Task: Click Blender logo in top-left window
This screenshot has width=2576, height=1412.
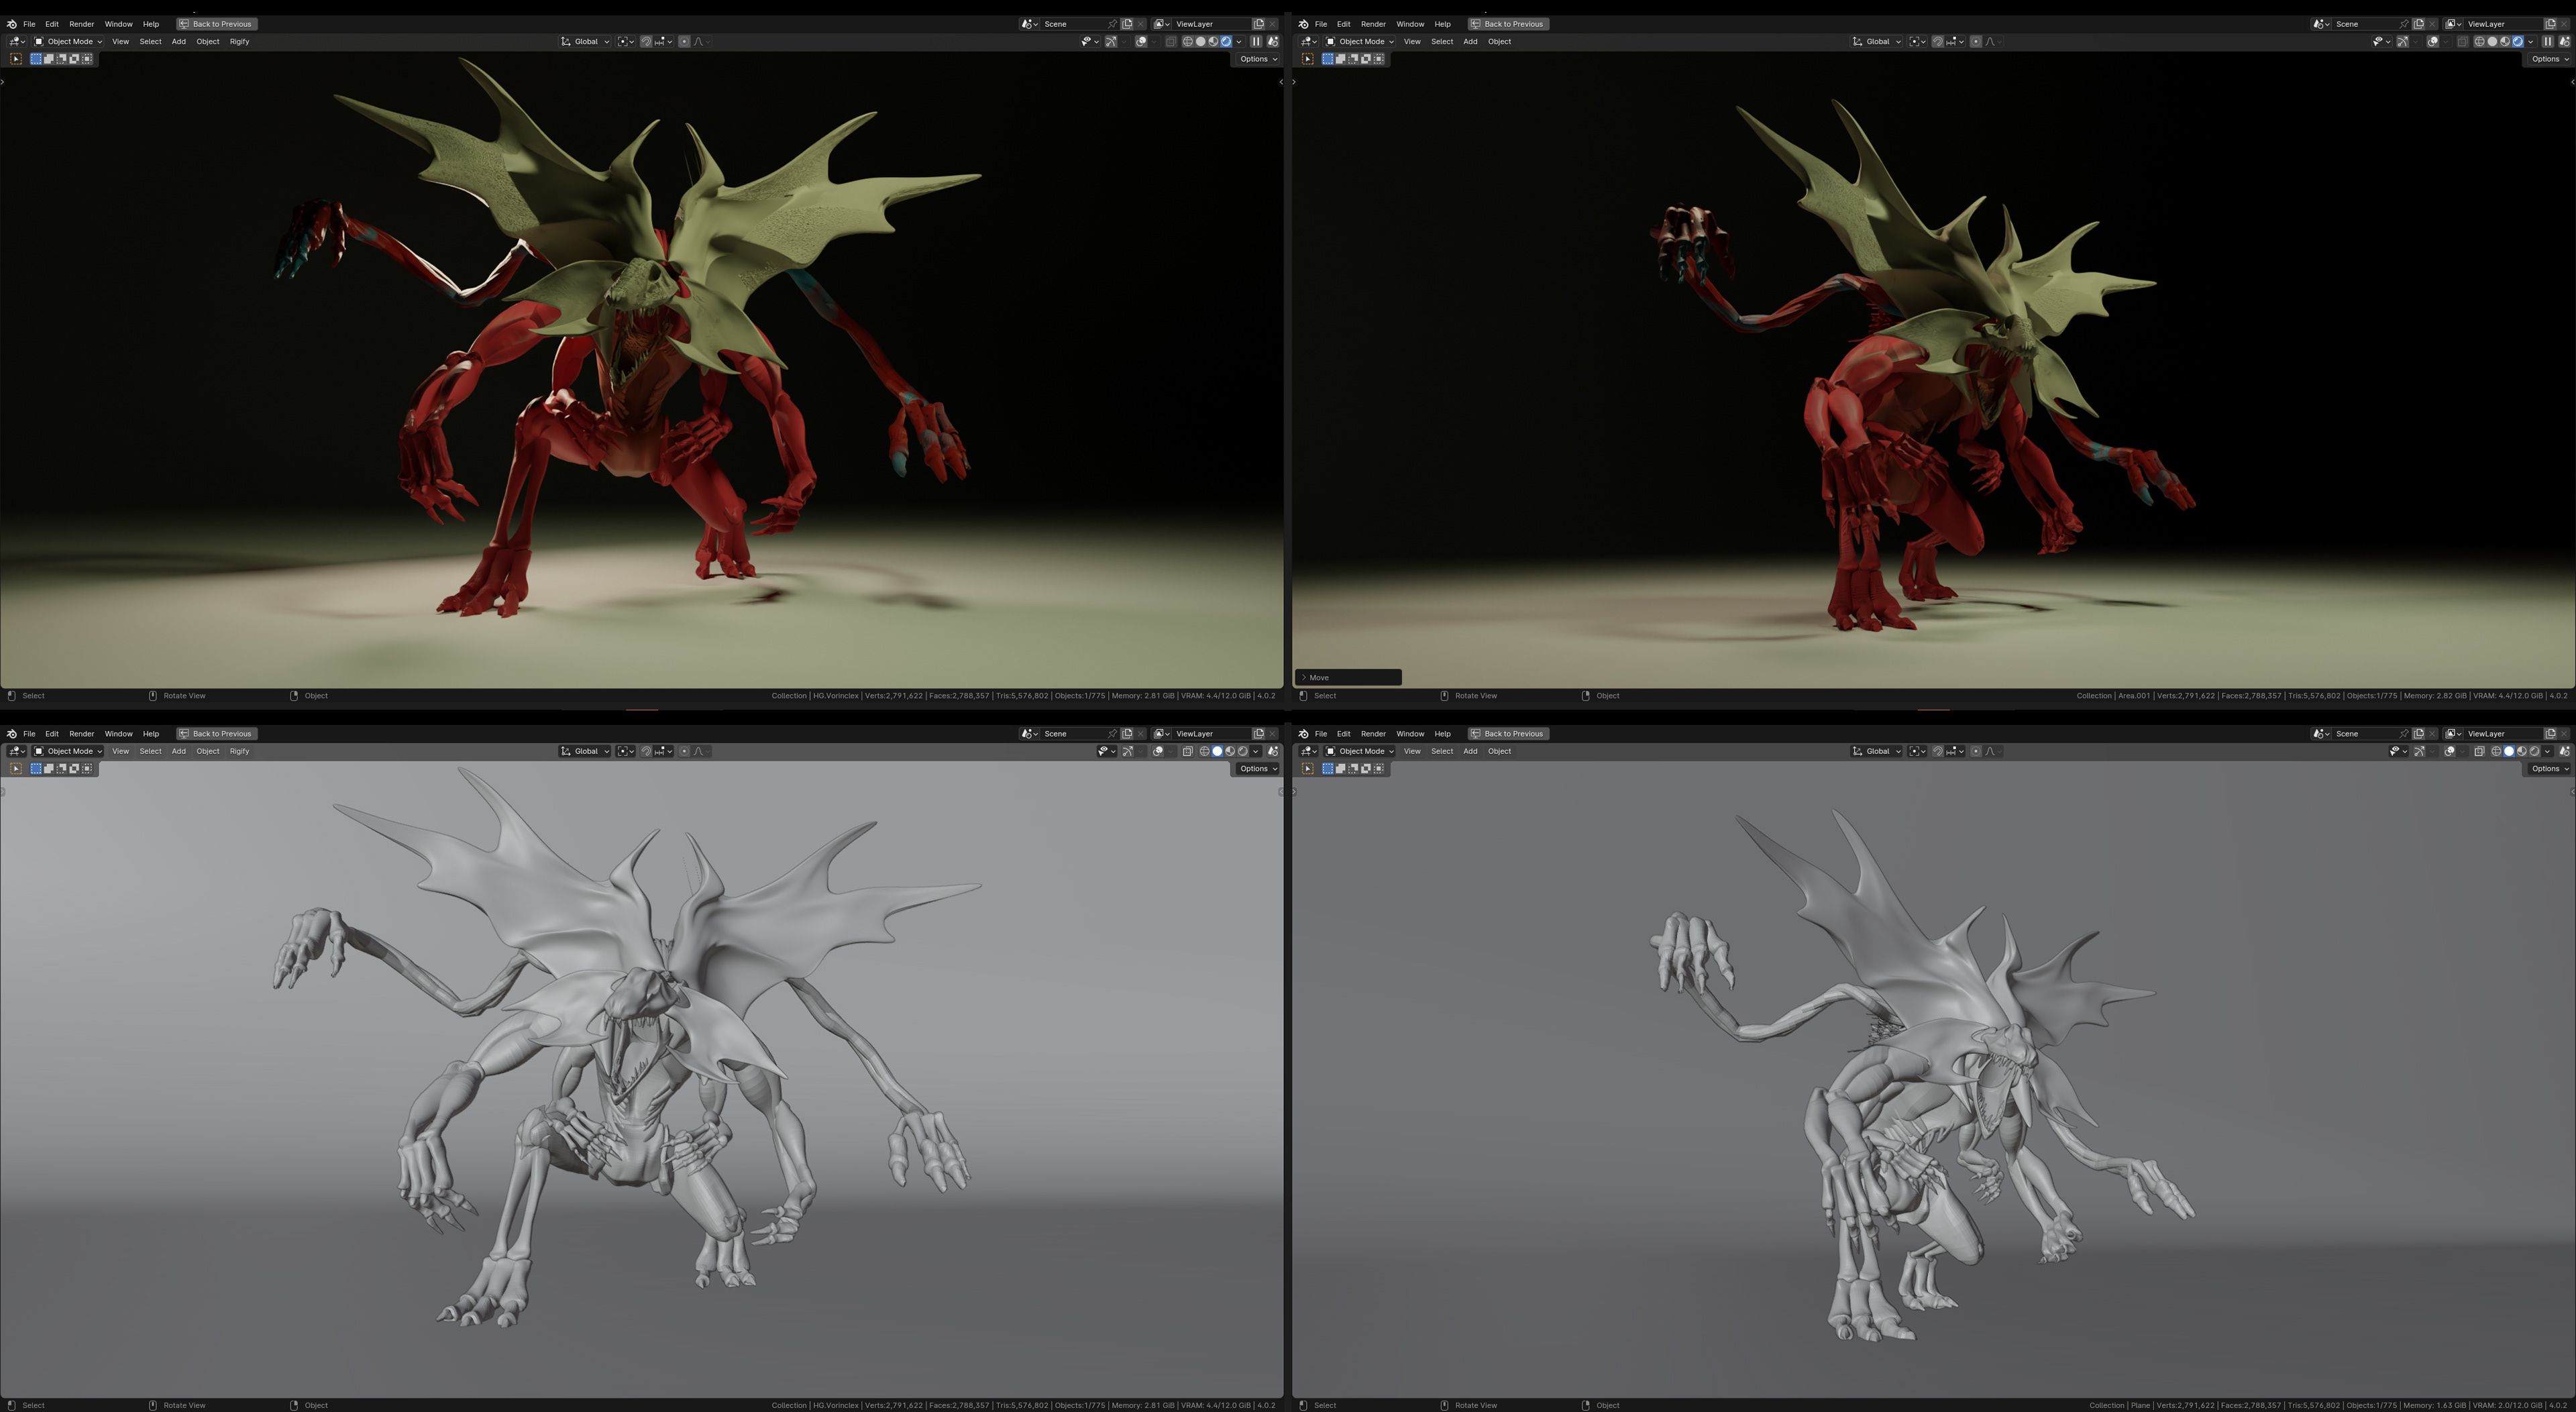Action: point(11,24)
